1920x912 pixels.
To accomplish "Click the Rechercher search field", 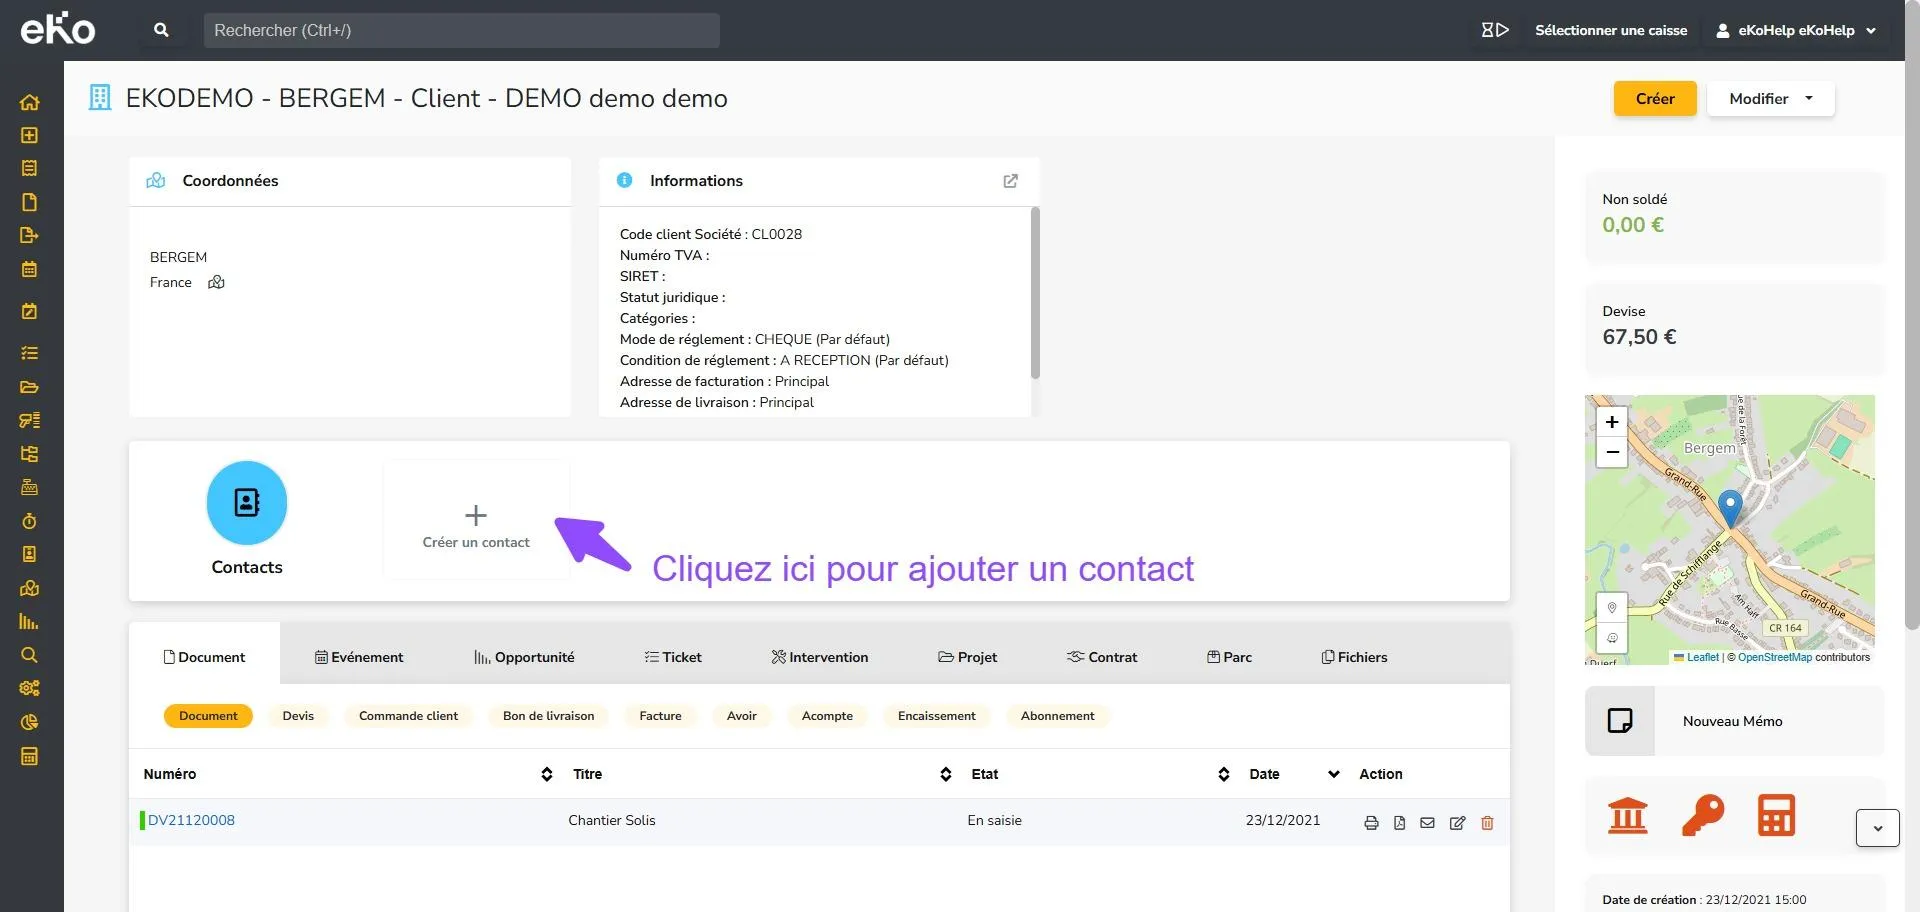I will 461,30.
